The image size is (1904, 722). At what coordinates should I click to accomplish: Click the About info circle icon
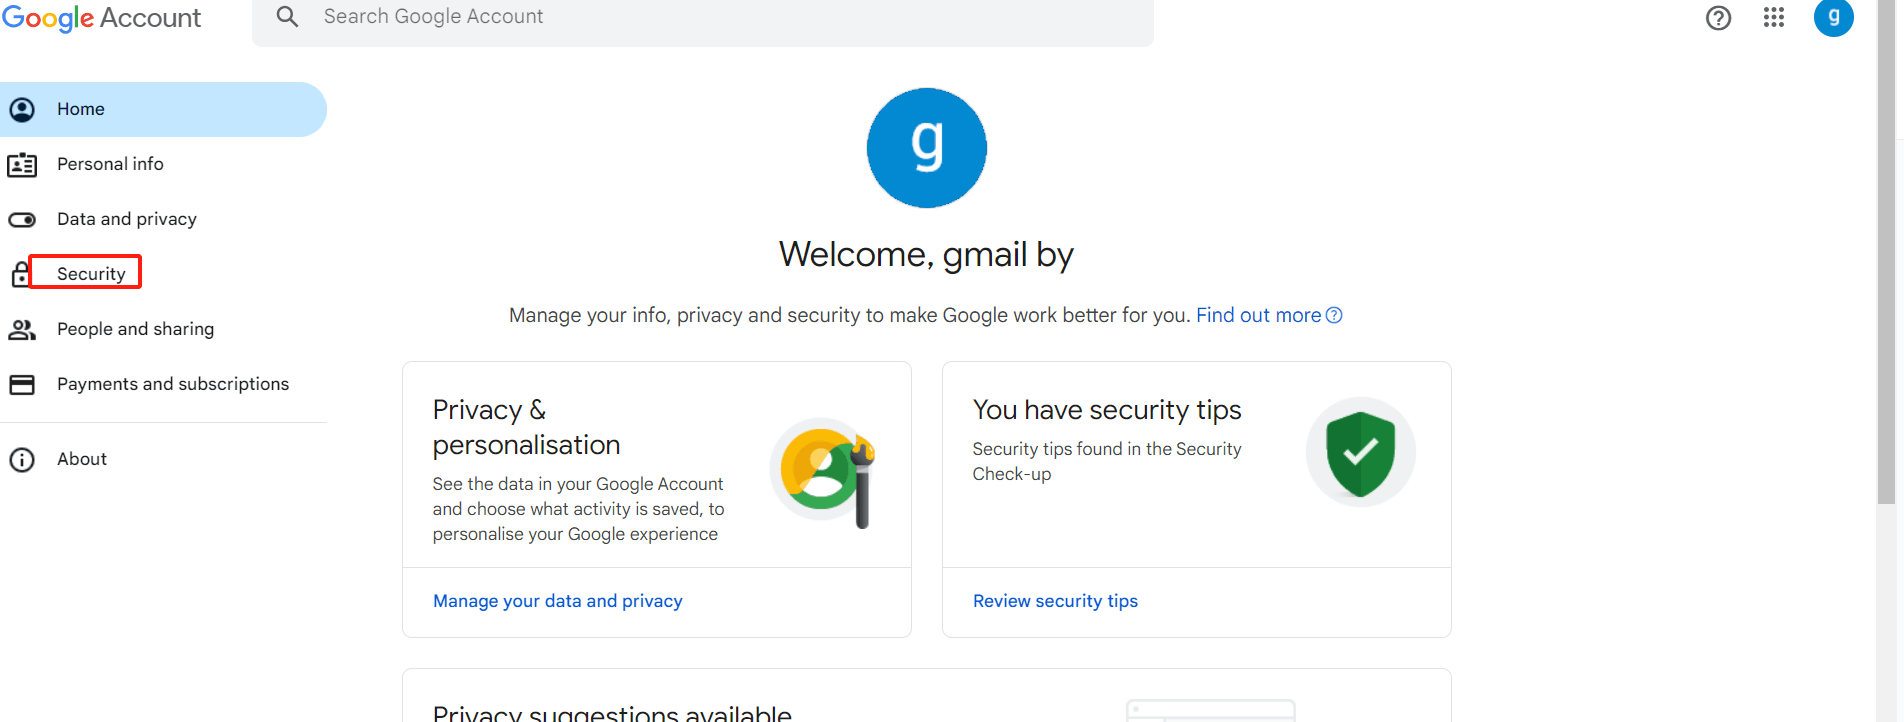[22, 460]
